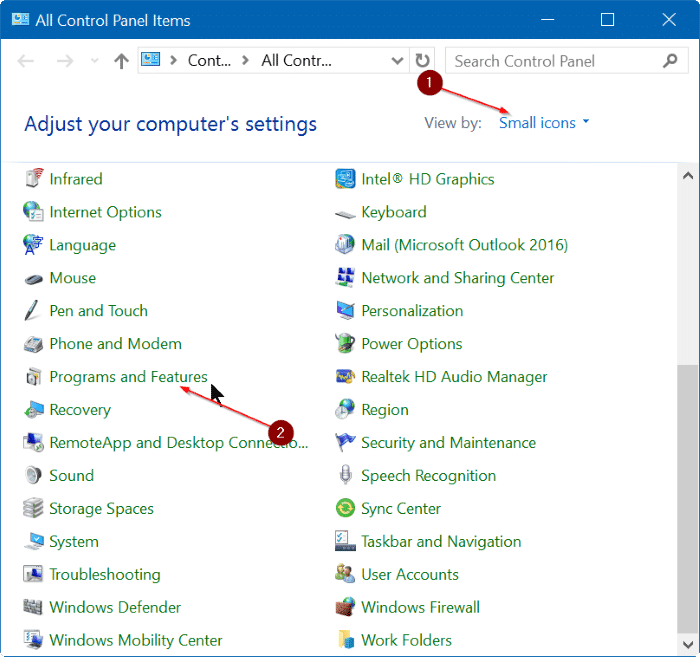This screenshot has width=700, height=657.
Task: Click the All Contr... breadcrumb segment
Action: pyautogui.click(x=296, y=60)
